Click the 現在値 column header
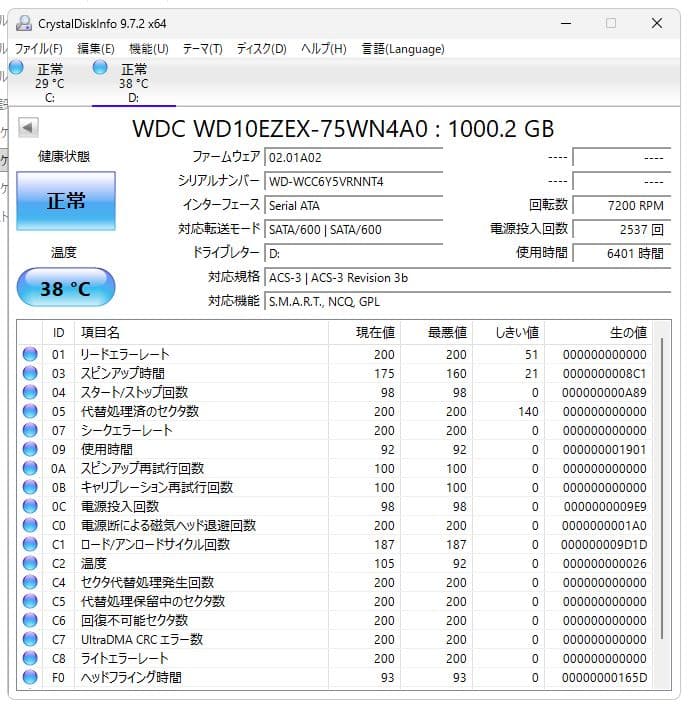Image resolution: width=699 pixels, height=709 pixels. tap(364, 333)
